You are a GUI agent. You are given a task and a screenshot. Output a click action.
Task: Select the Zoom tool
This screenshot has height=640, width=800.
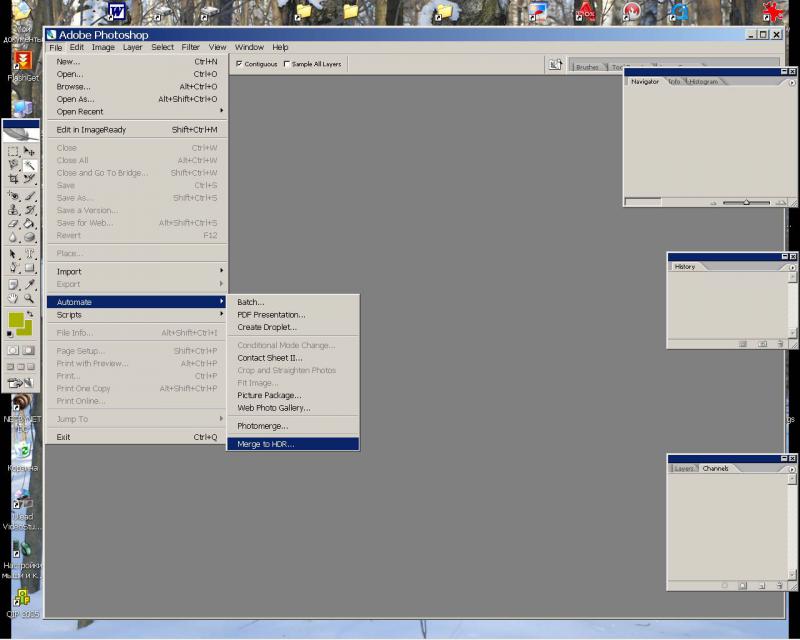click(30, 298)
